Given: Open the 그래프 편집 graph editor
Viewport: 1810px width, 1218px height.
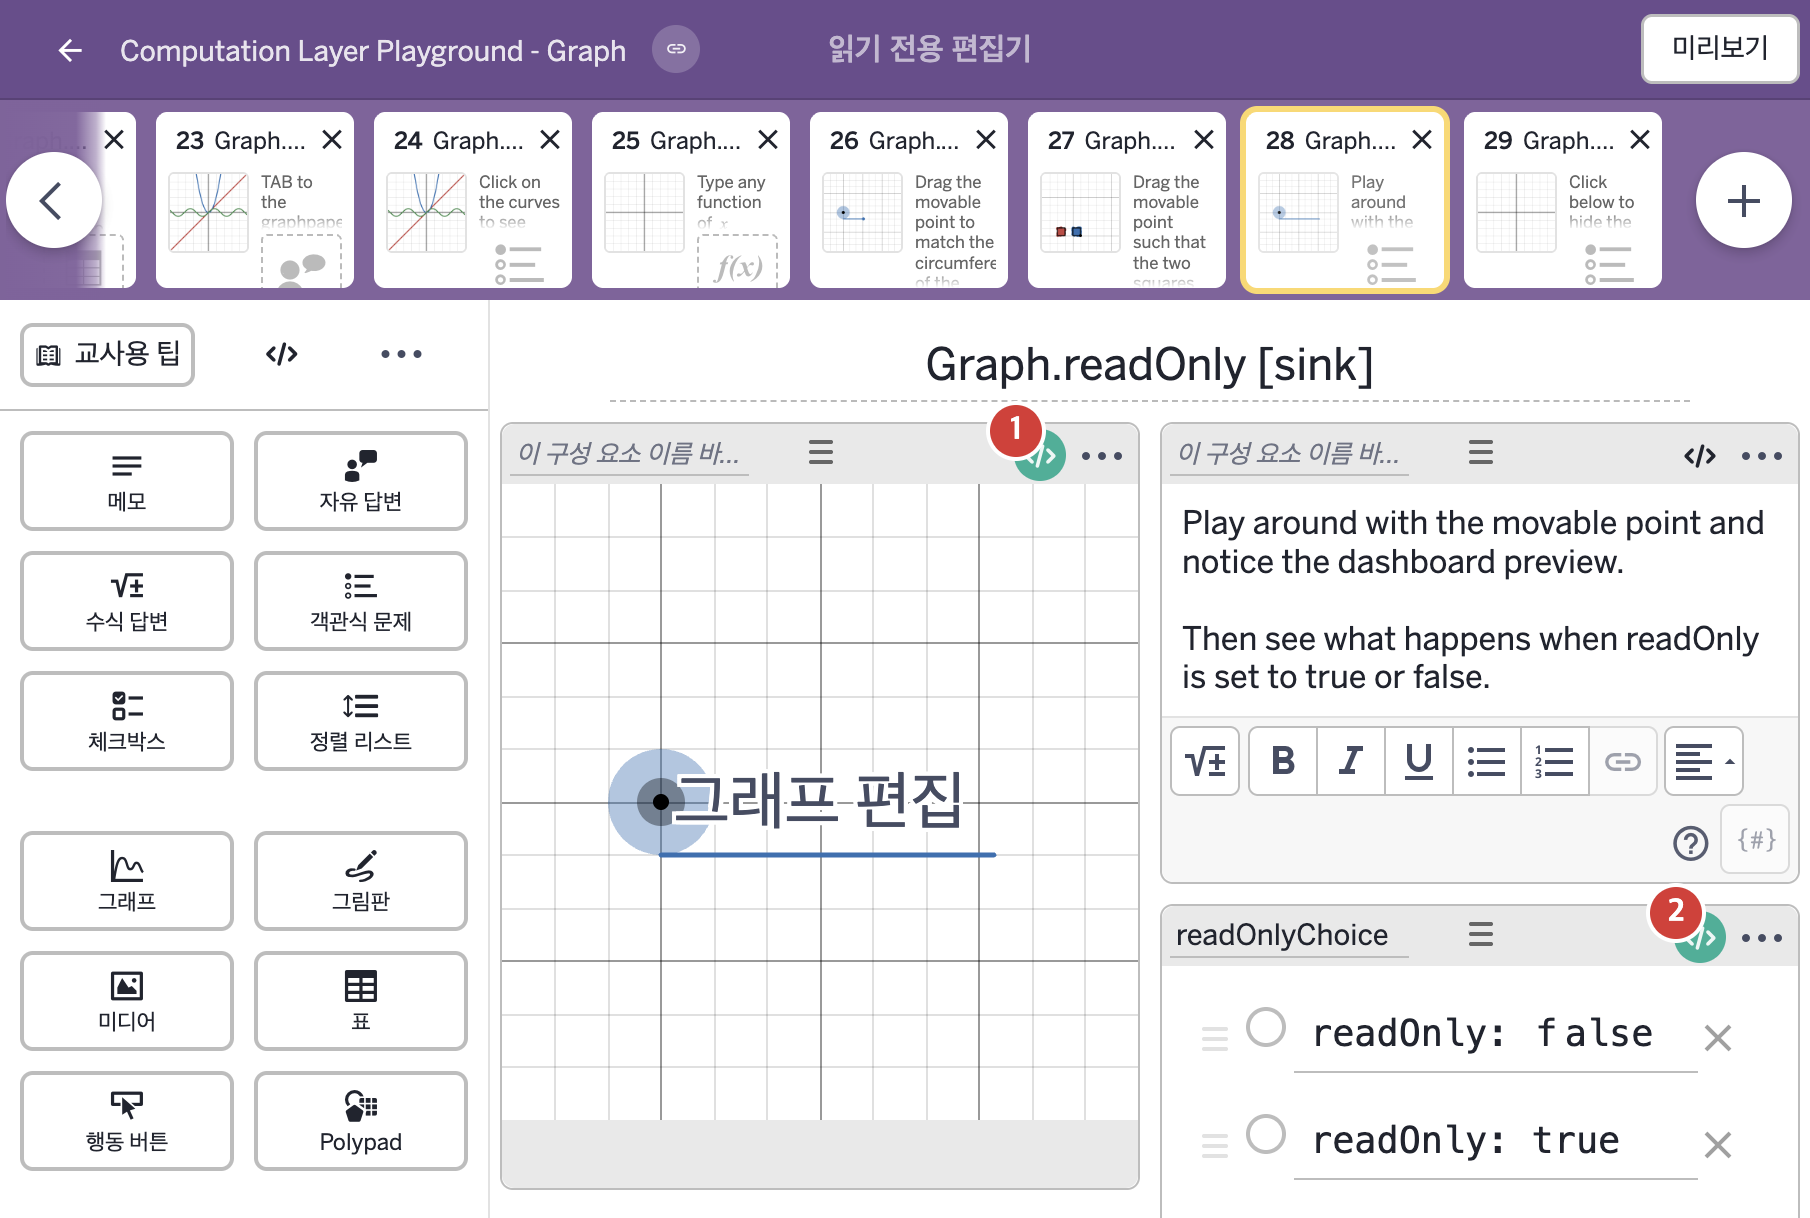Looking at the screenshot, I should coord(819,800).
